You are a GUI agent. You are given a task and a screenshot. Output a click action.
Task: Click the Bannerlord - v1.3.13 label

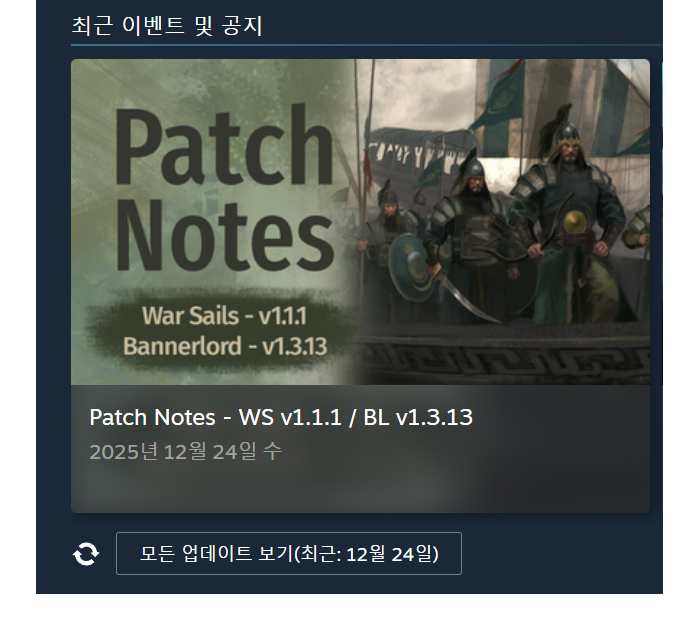(225, 346)
